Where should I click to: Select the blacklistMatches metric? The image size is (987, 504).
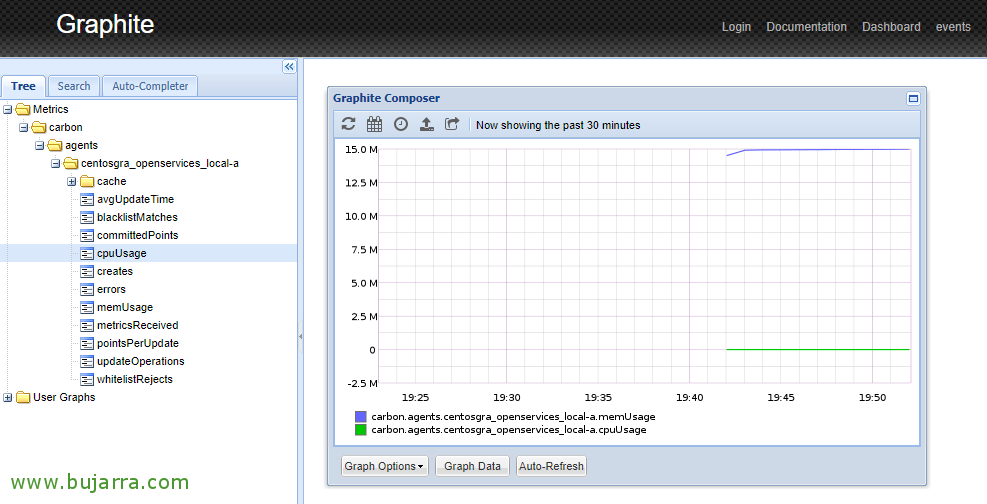point(137,217)
